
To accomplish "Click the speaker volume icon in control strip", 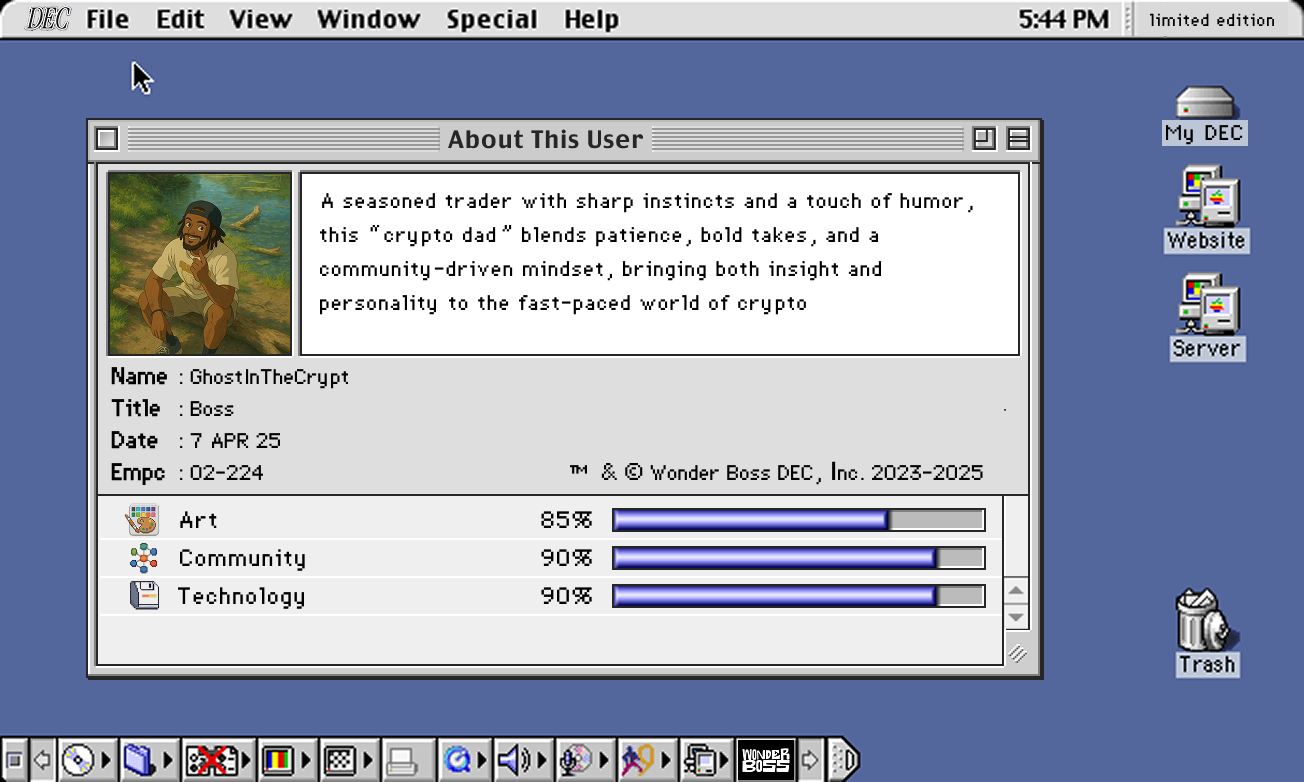I will [515, 761].
